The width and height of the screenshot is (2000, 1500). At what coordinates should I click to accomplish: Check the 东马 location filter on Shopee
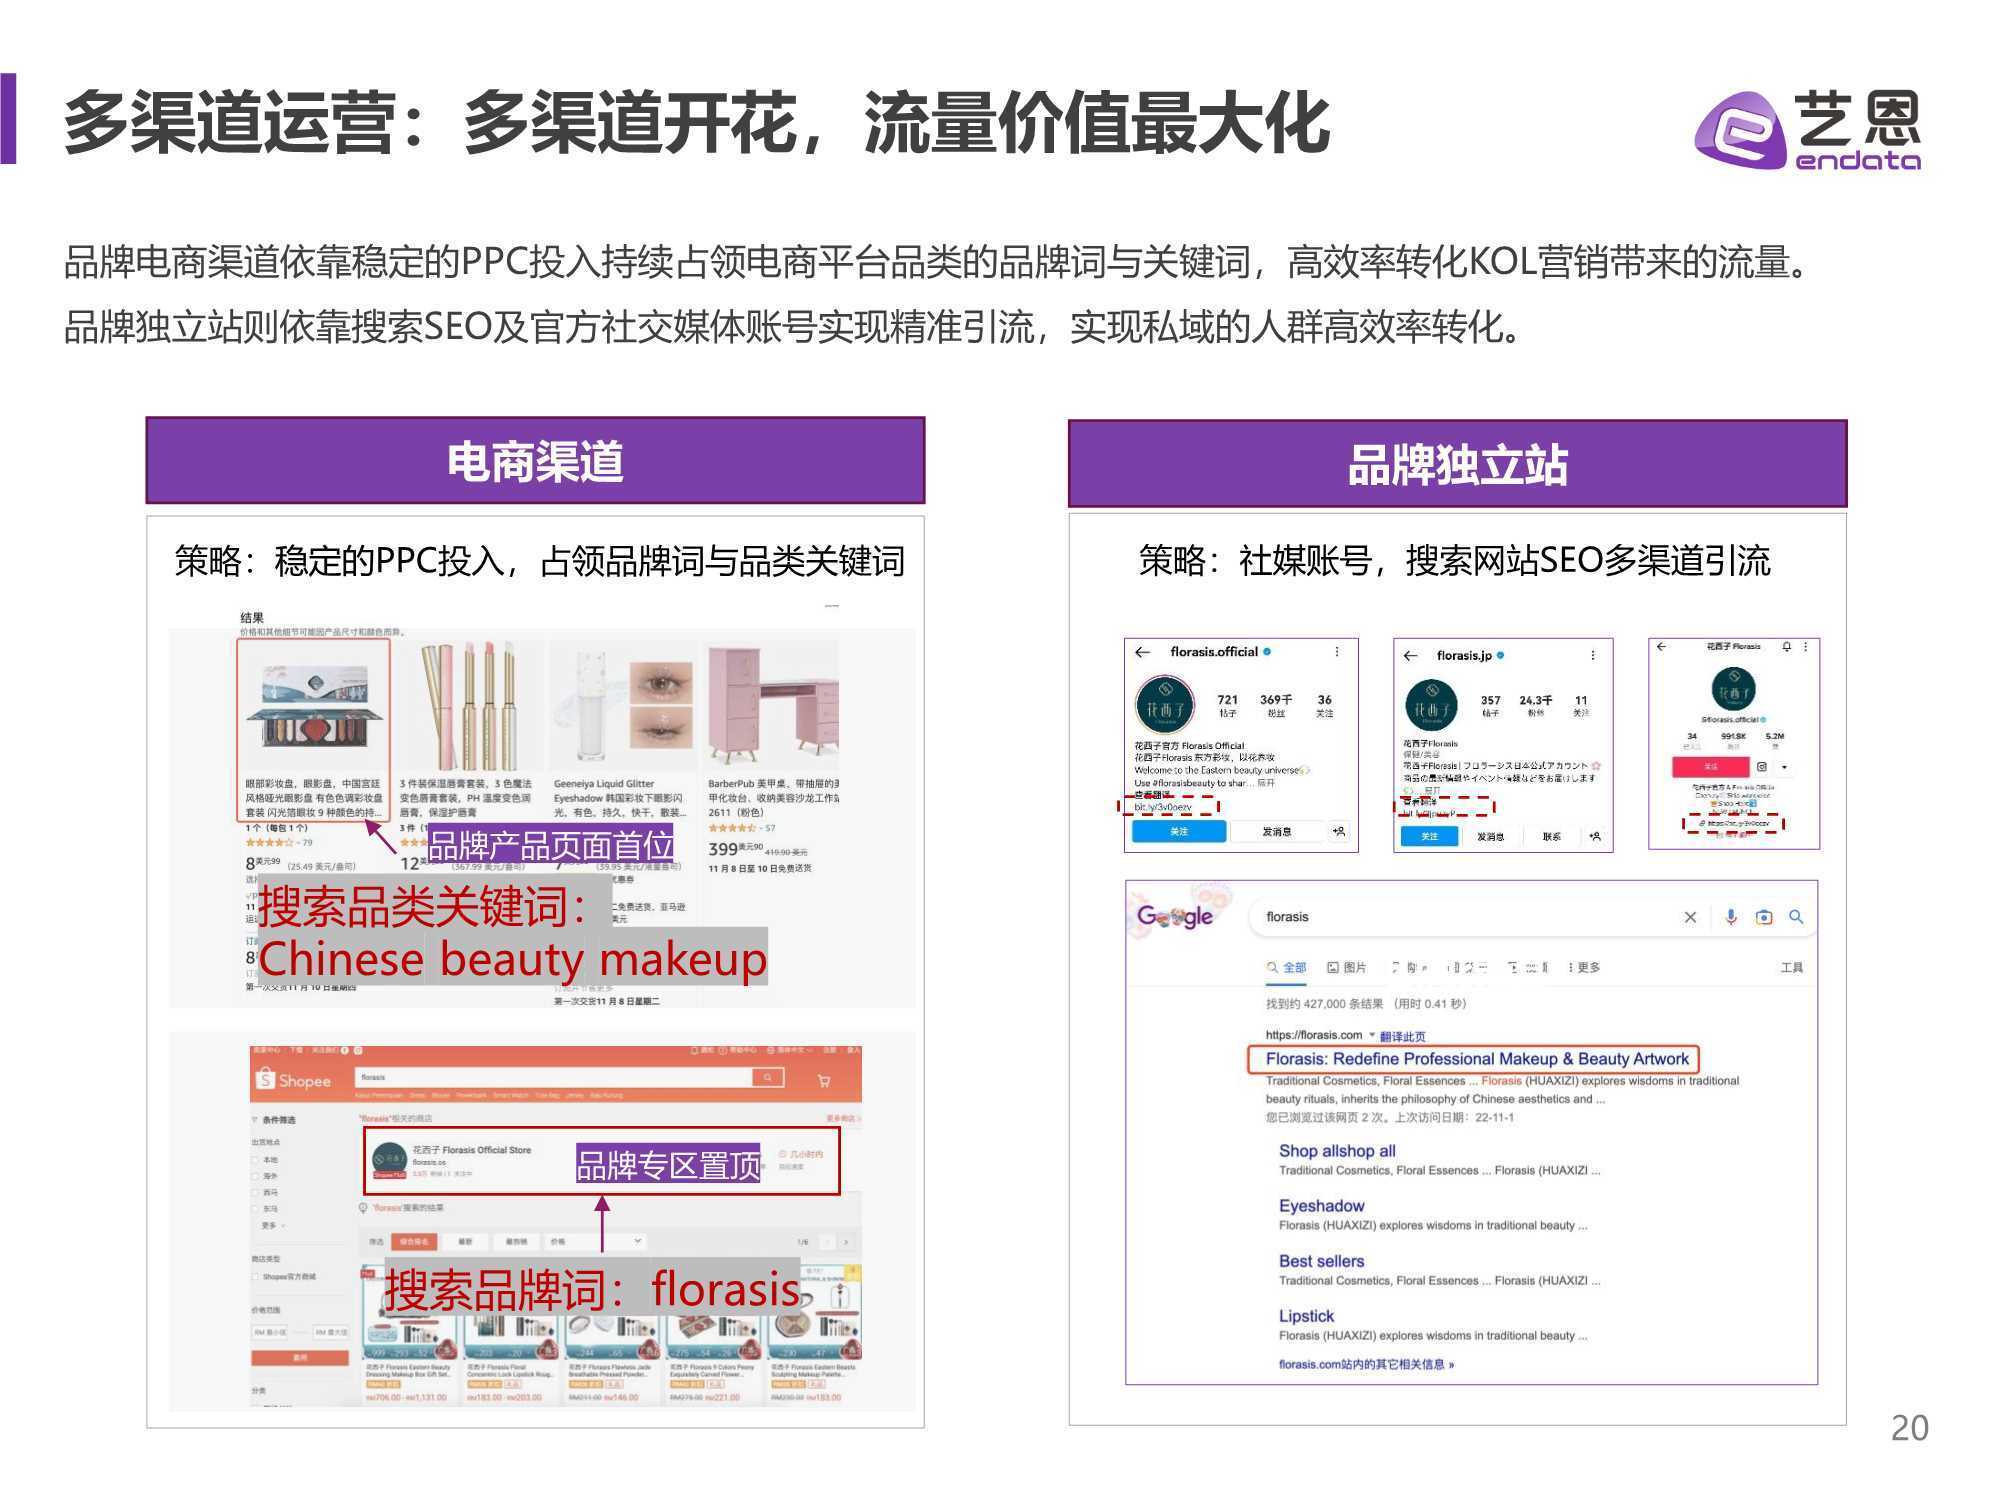(255, 1209)
